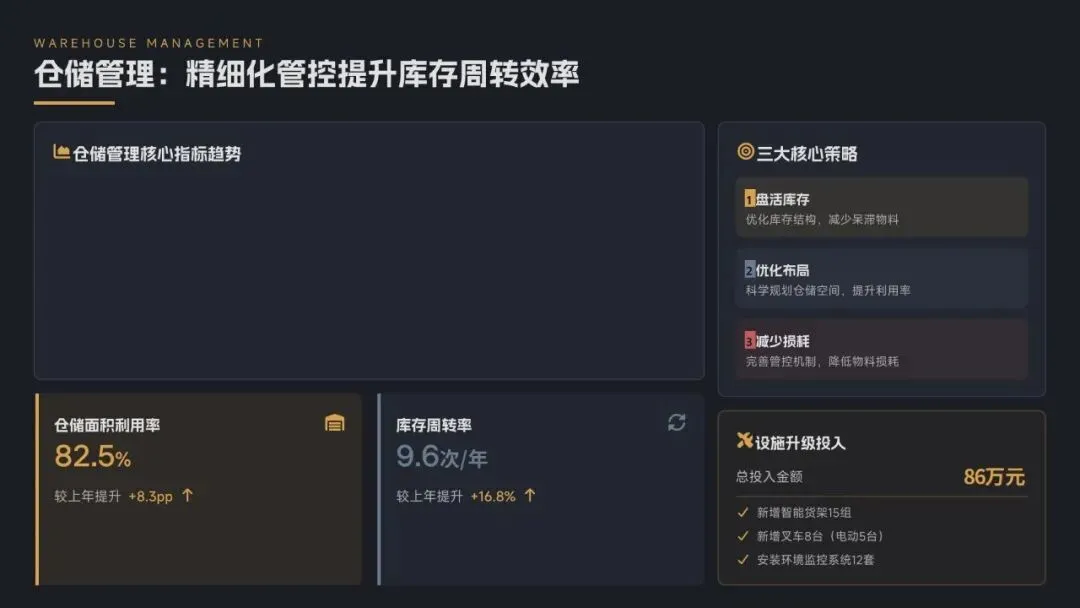Click the refresh icon in turnover card
This screenshot has height=608, width=1080.
pyautogui.click(x=677, y=423)
